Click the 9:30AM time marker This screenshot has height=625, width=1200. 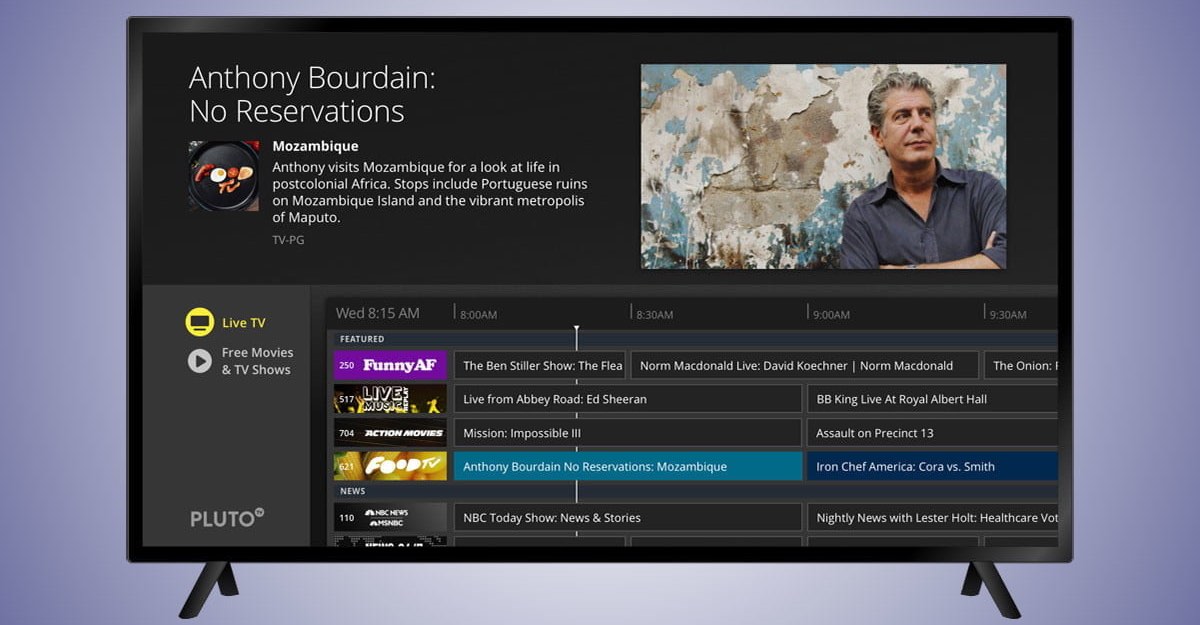pos(1008,314)
